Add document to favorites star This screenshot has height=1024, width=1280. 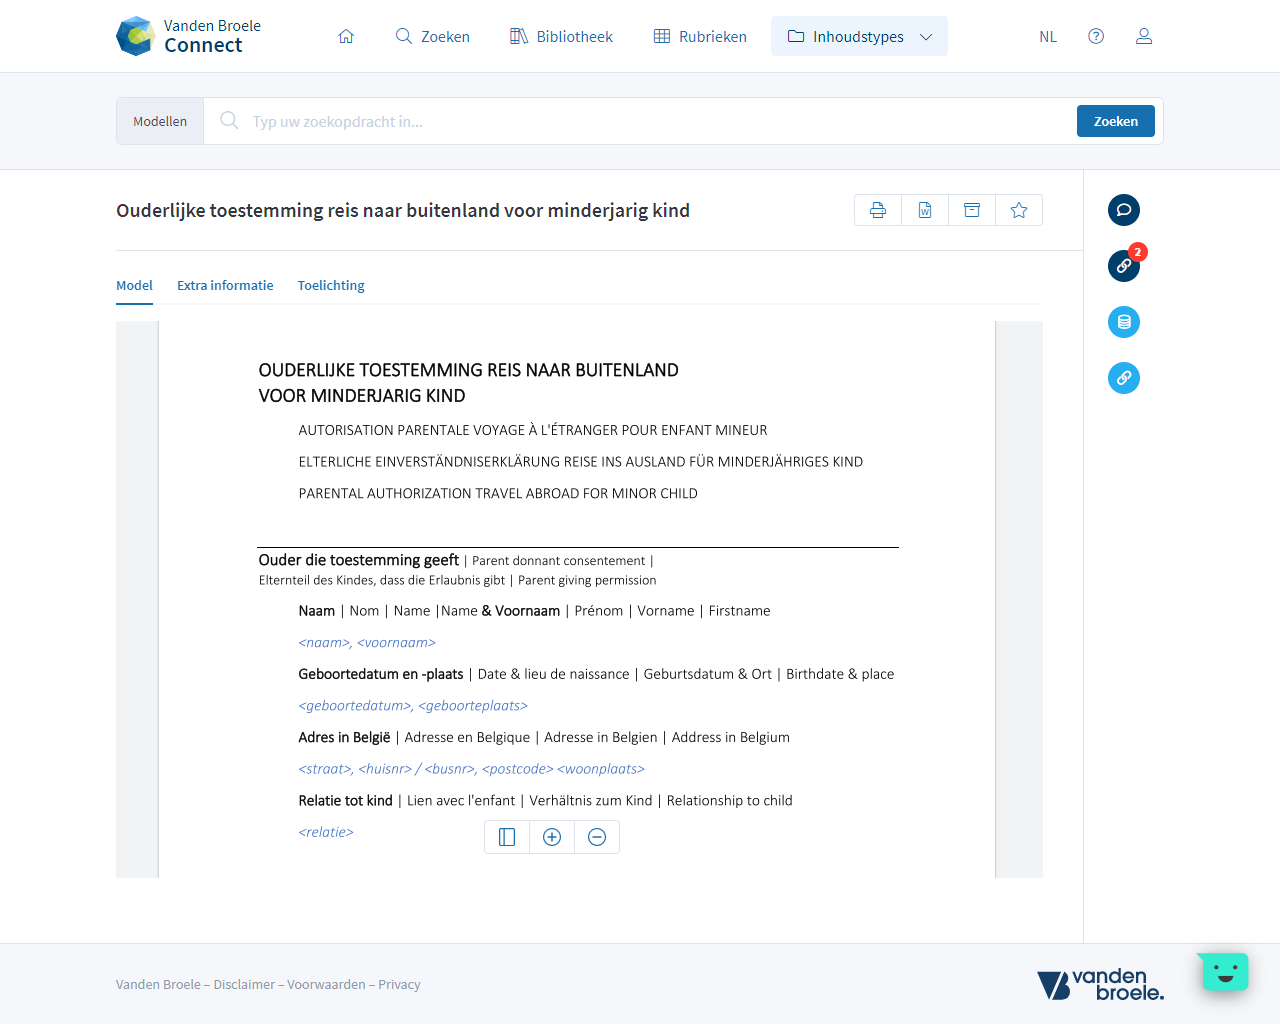1019,210
